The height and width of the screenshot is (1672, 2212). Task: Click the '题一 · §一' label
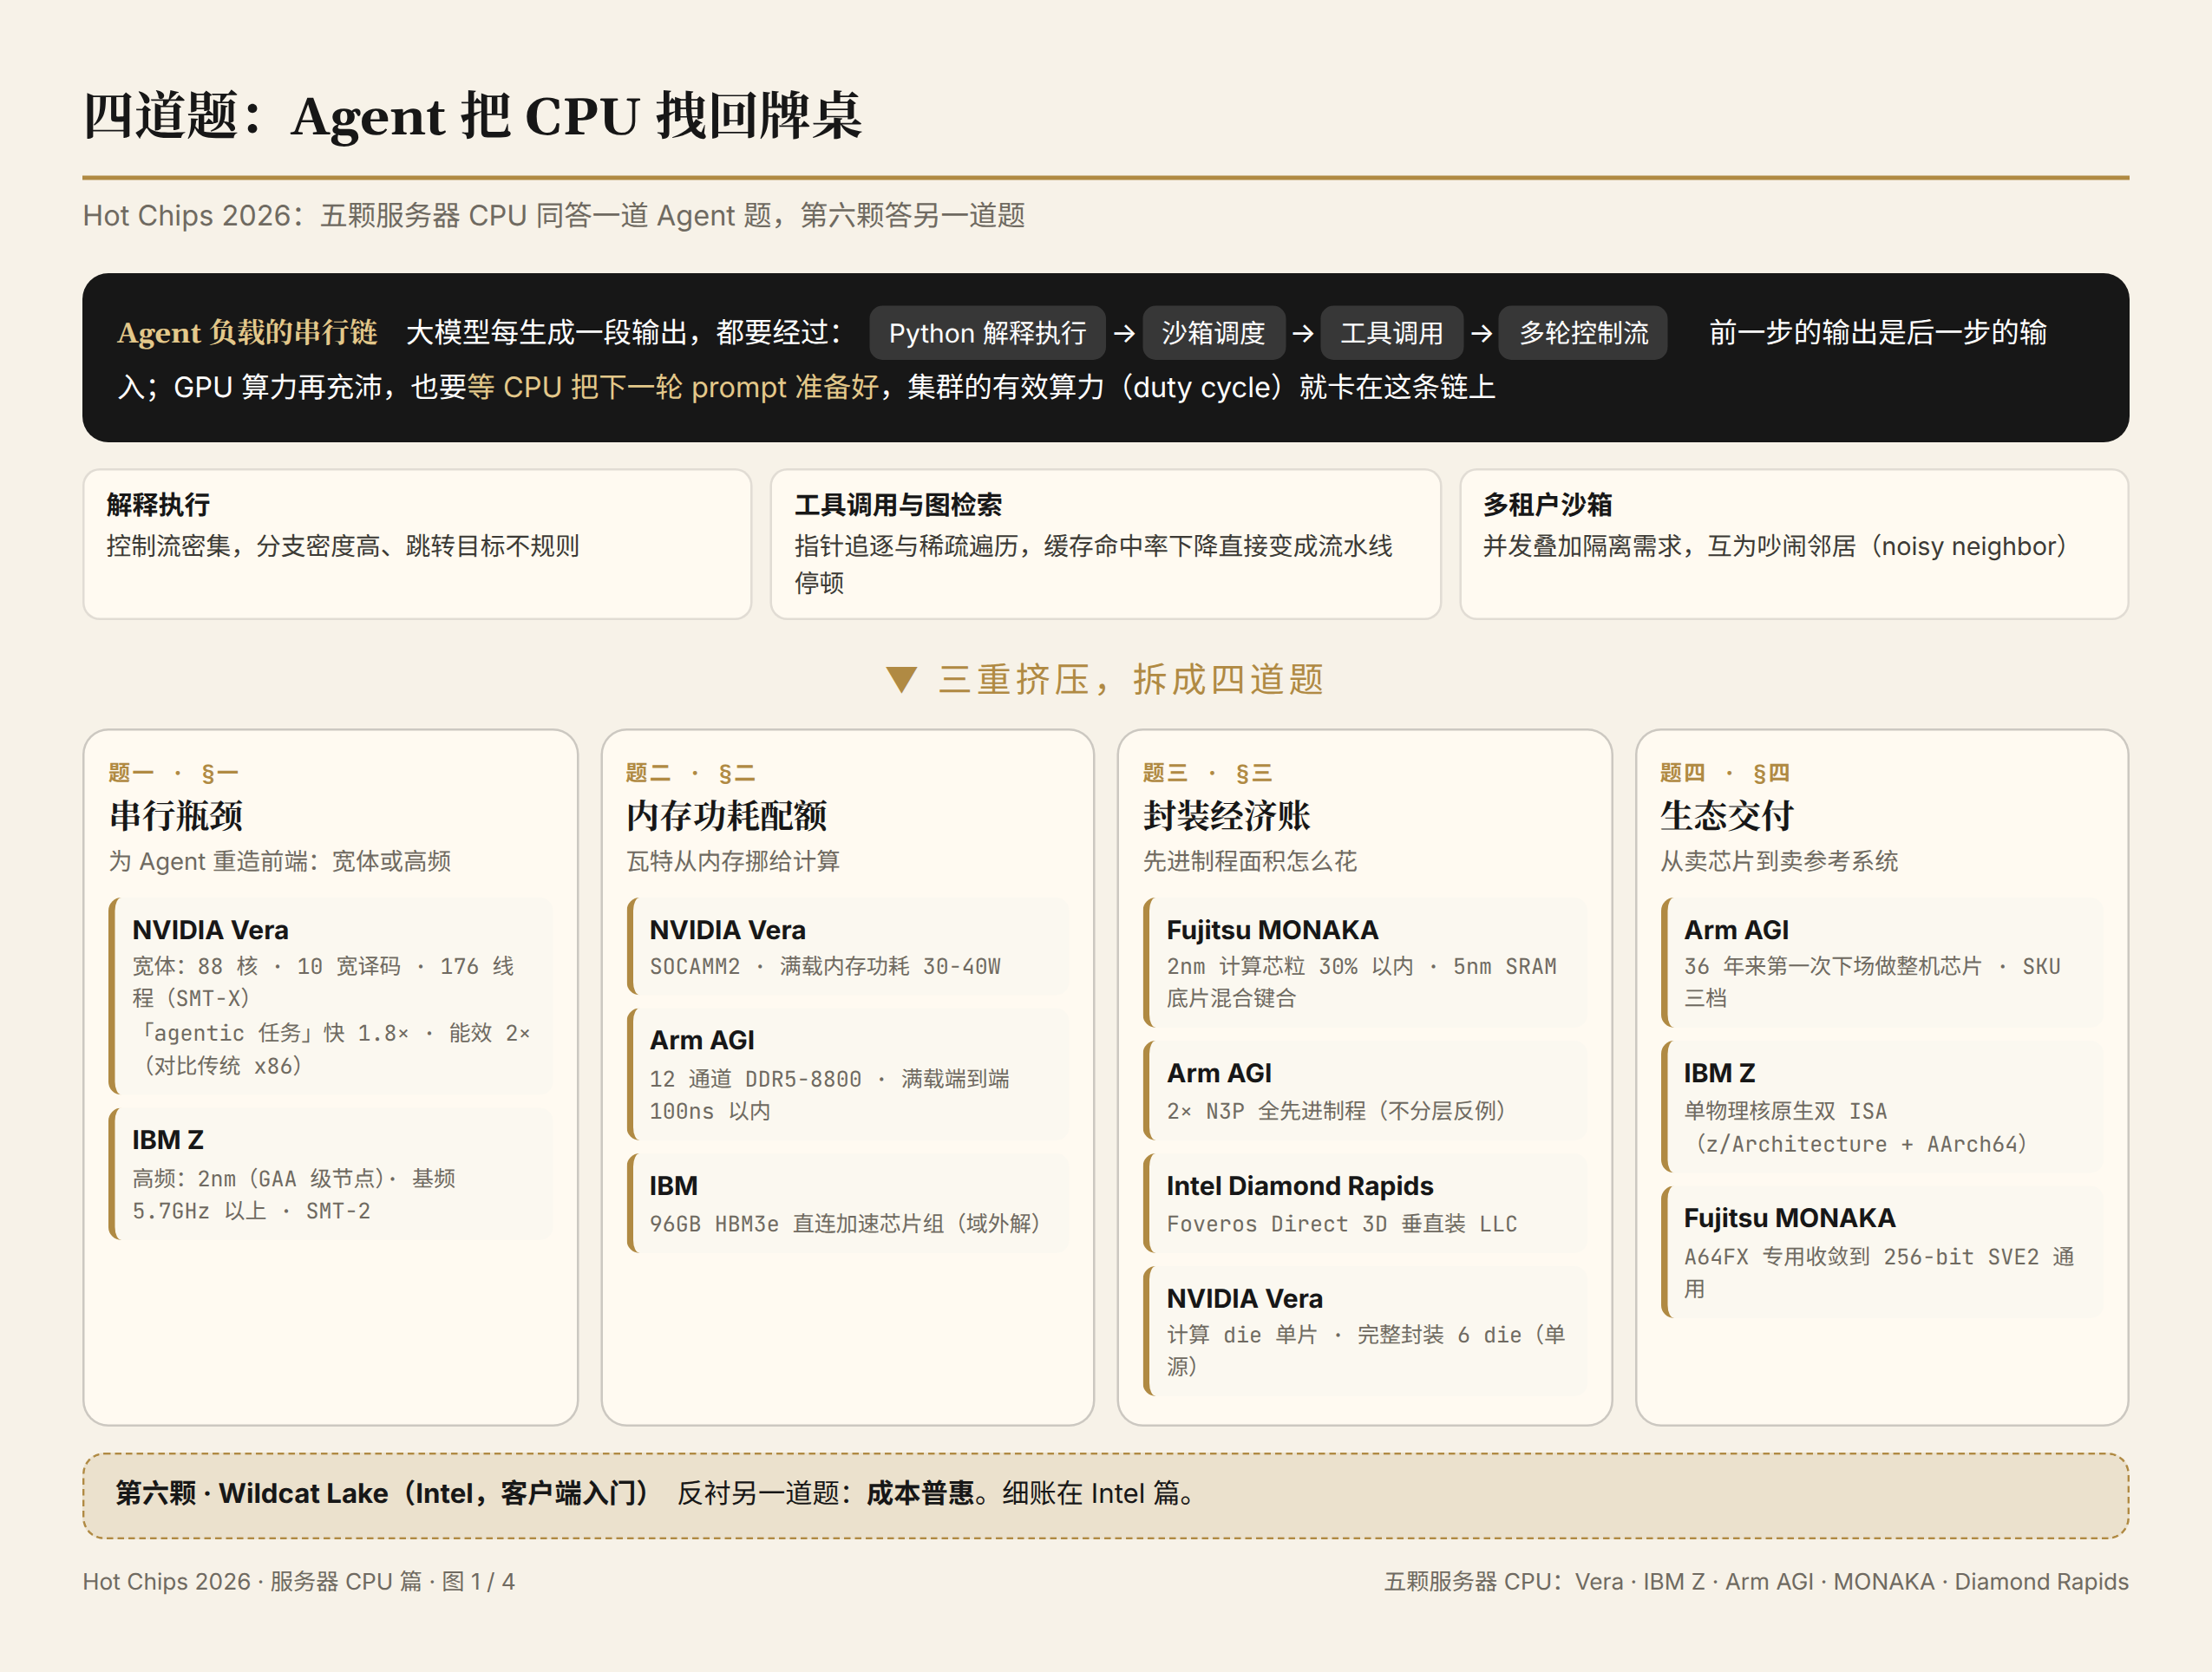tap(173, 773)
